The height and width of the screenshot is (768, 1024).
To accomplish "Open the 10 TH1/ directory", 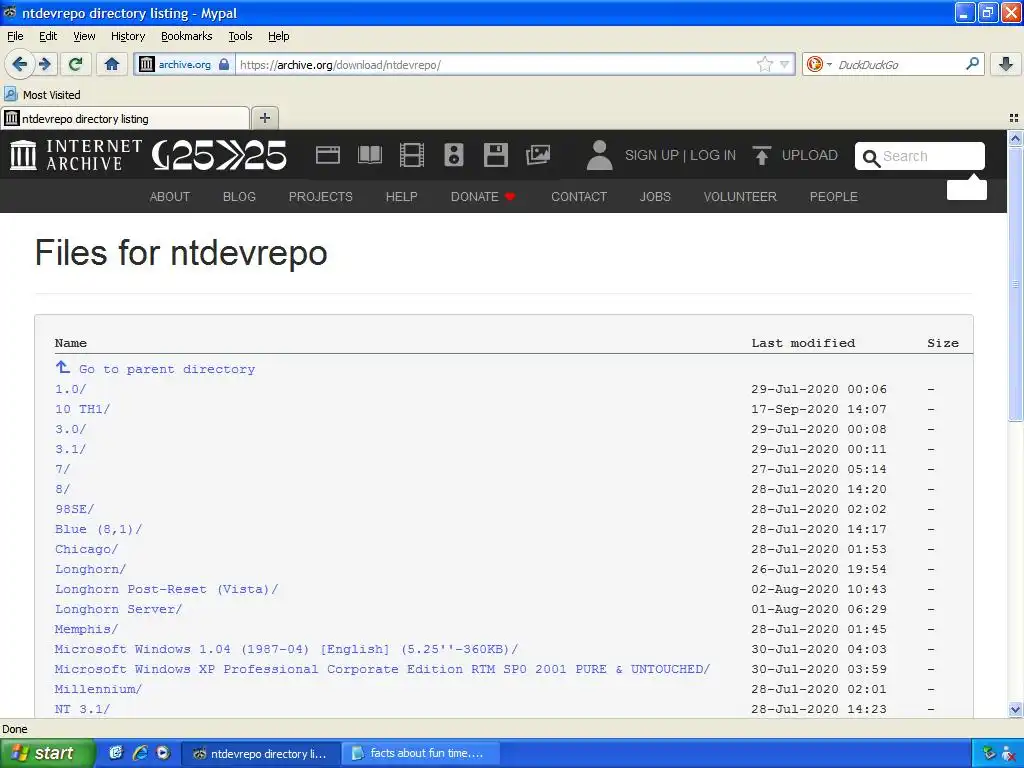I will tap(82, 409).
